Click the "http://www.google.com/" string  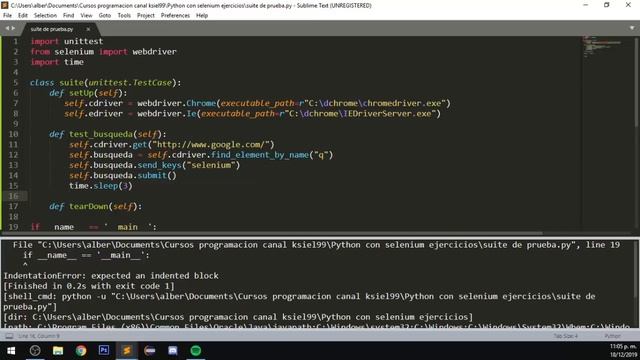tap(211, 144)
